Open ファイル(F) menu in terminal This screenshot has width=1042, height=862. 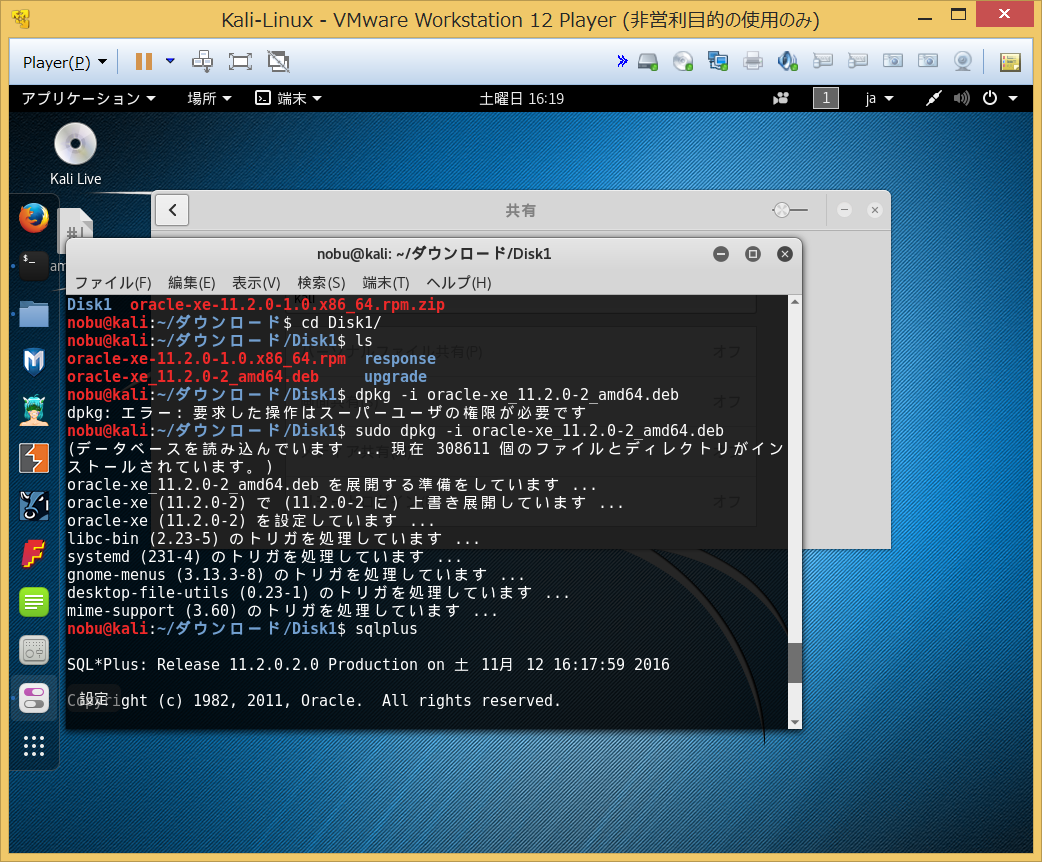[113, 282]
